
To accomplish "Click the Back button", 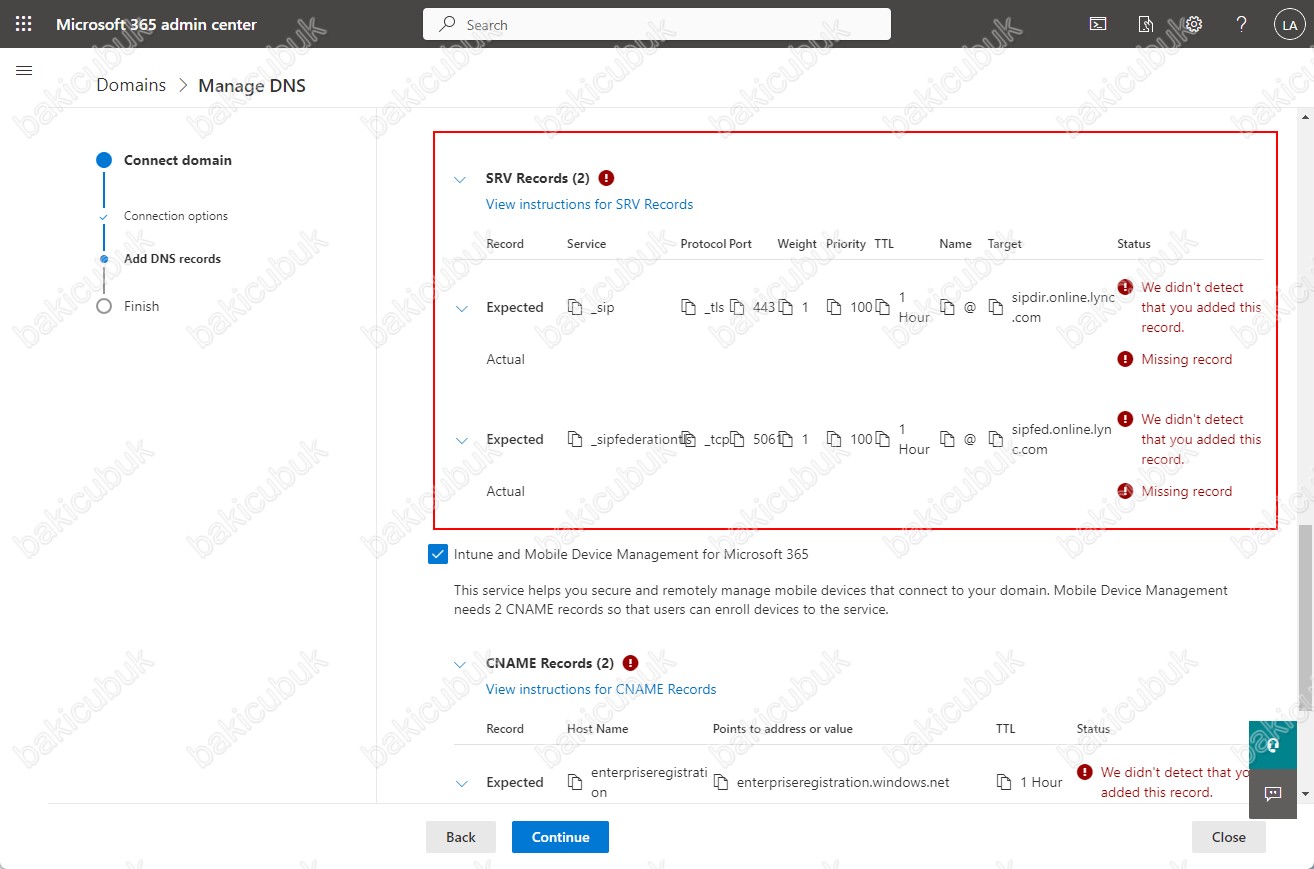I will coord(461,837).
